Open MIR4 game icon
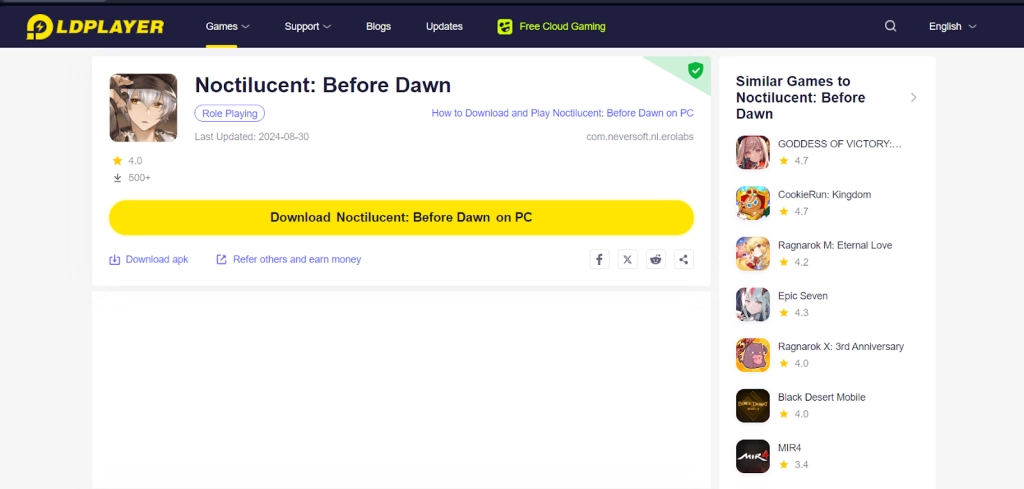 [x=752, y=456]
